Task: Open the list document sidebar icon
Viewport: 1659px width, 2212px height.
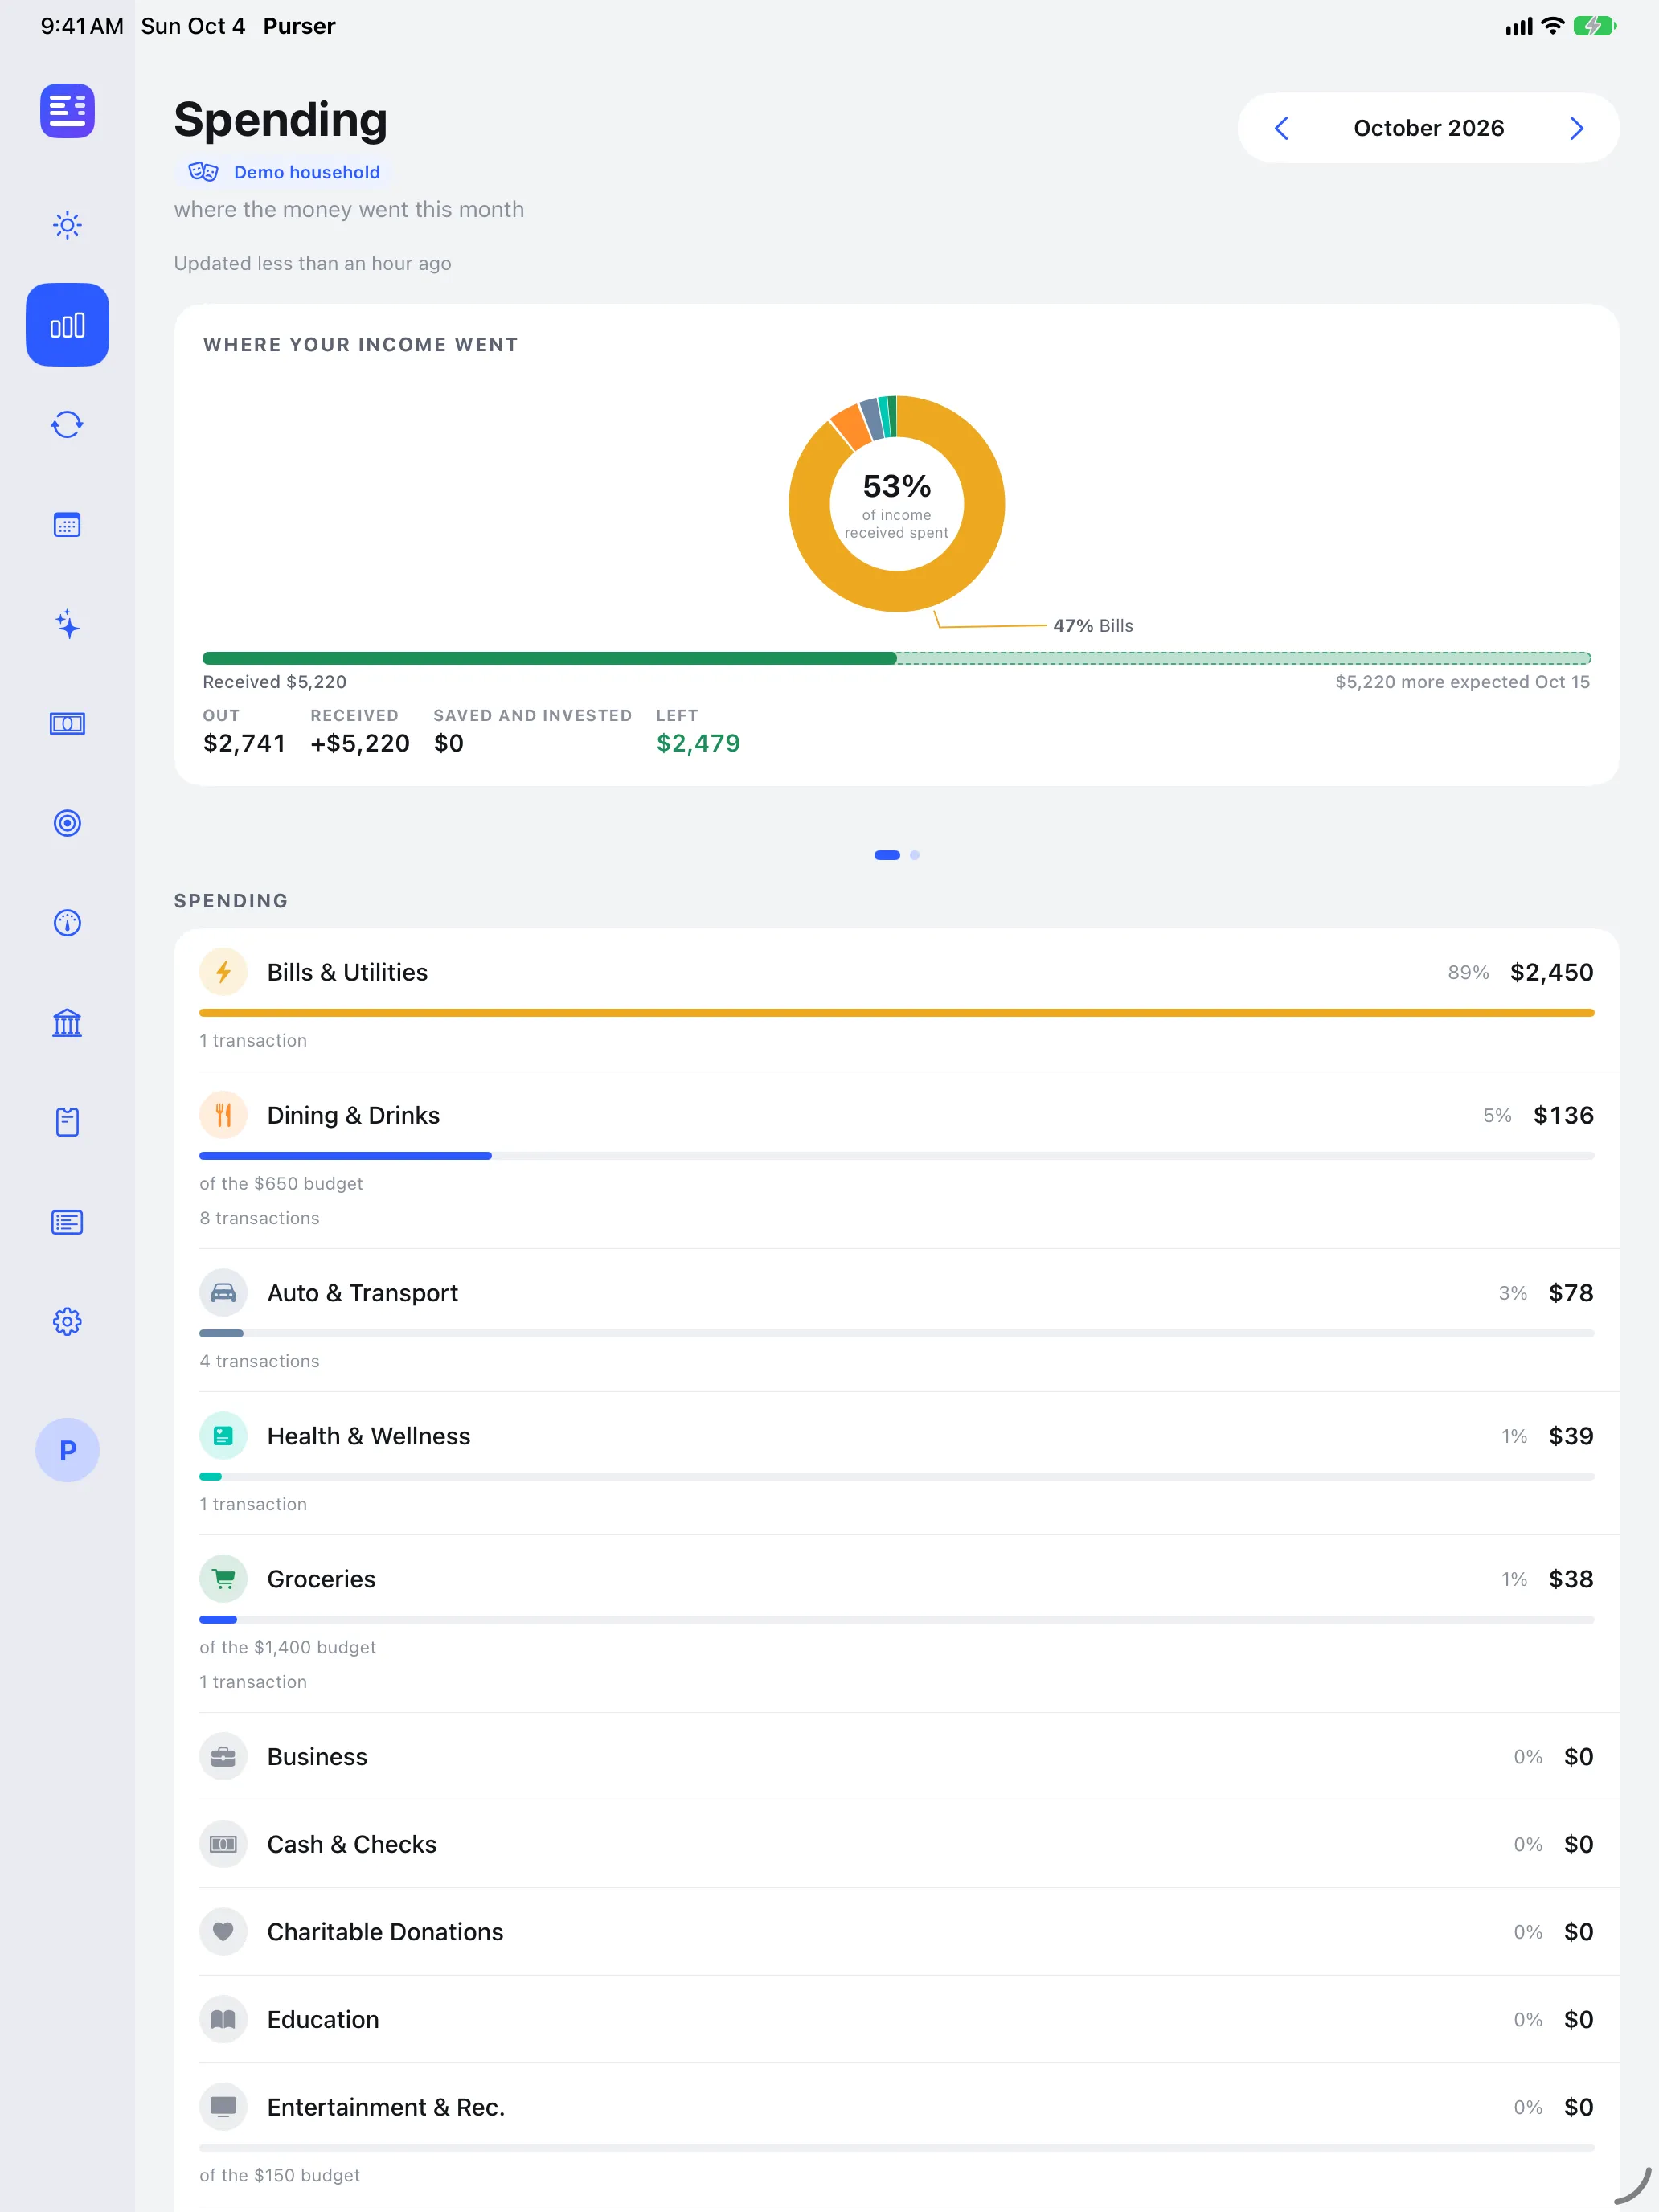Action: tap(67, 1222)
